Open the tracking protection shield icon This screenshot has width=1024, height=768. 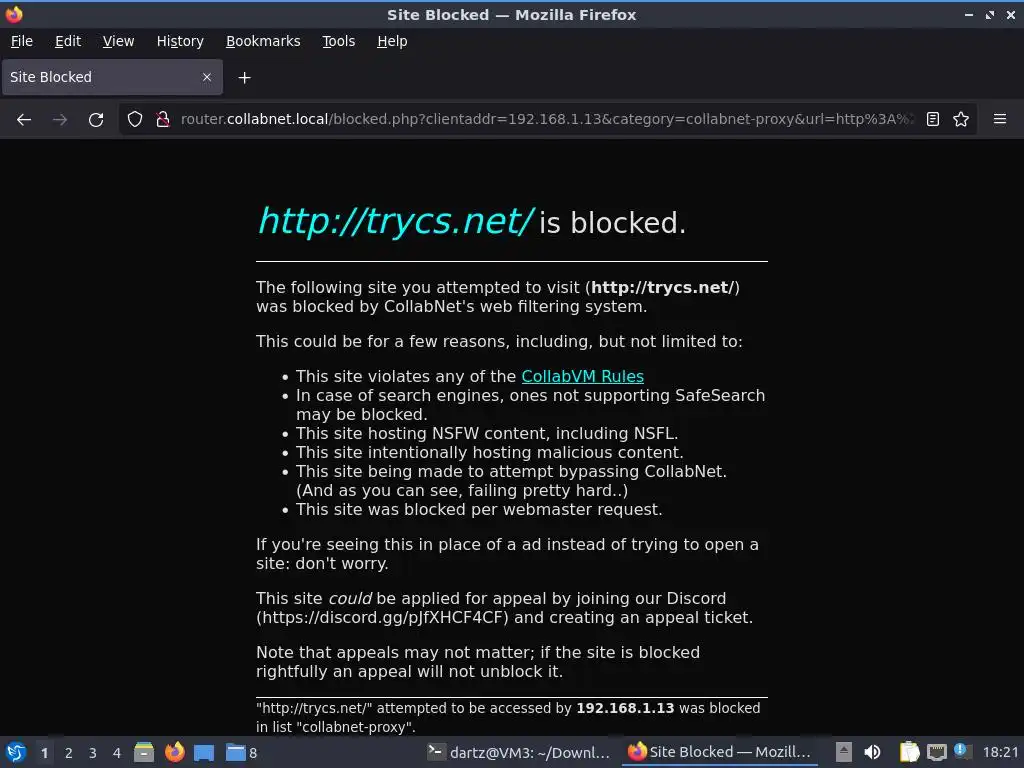135,120
